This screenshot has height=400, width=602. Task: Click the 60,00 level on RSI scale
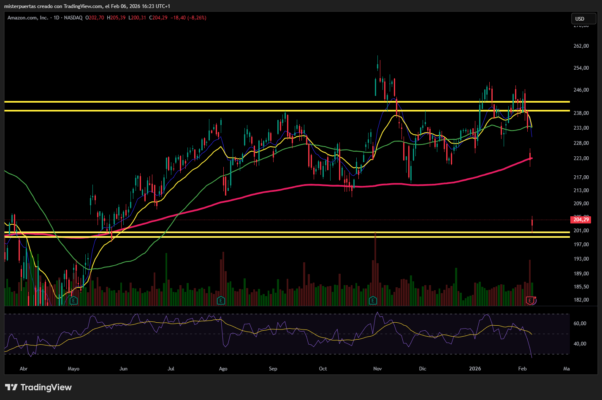click(579, 324)
